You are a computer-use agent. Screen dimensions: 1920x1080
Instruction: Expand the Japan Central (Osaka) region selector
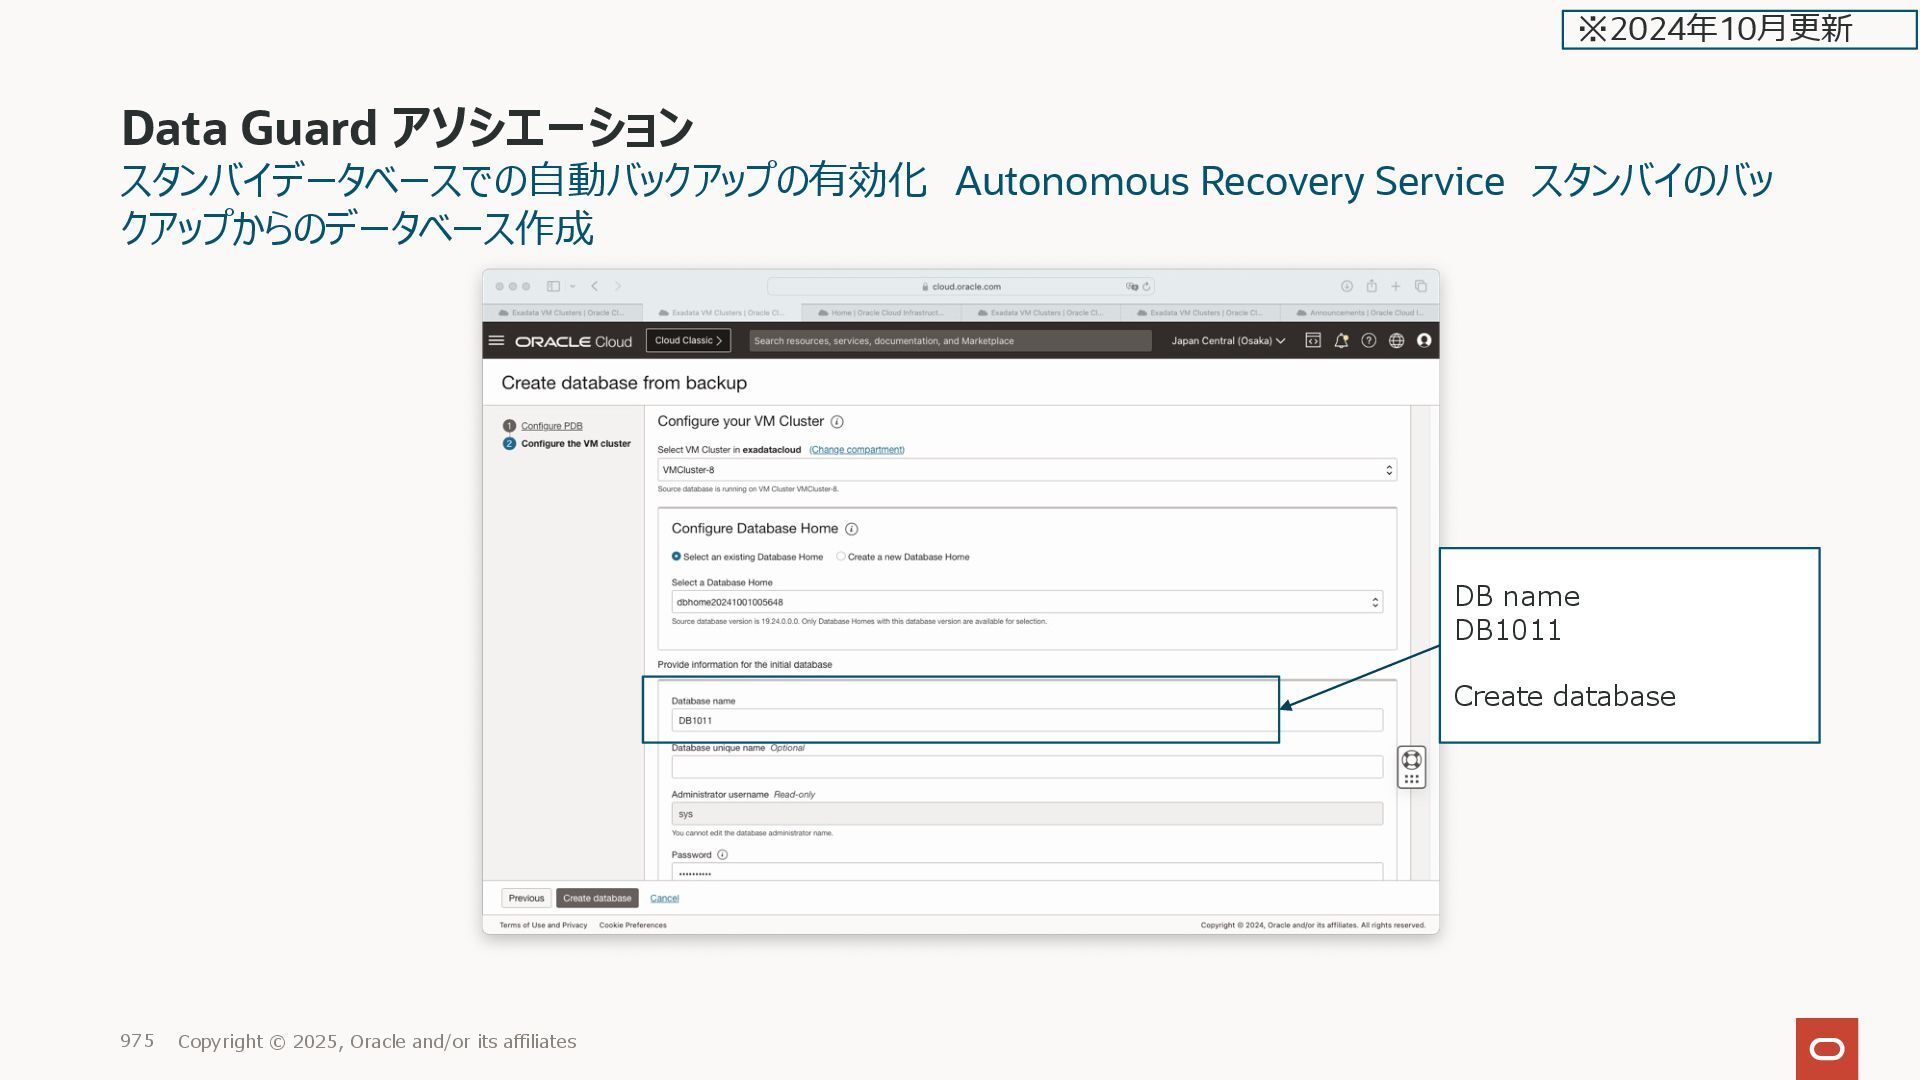click(x=1228, y=341)
